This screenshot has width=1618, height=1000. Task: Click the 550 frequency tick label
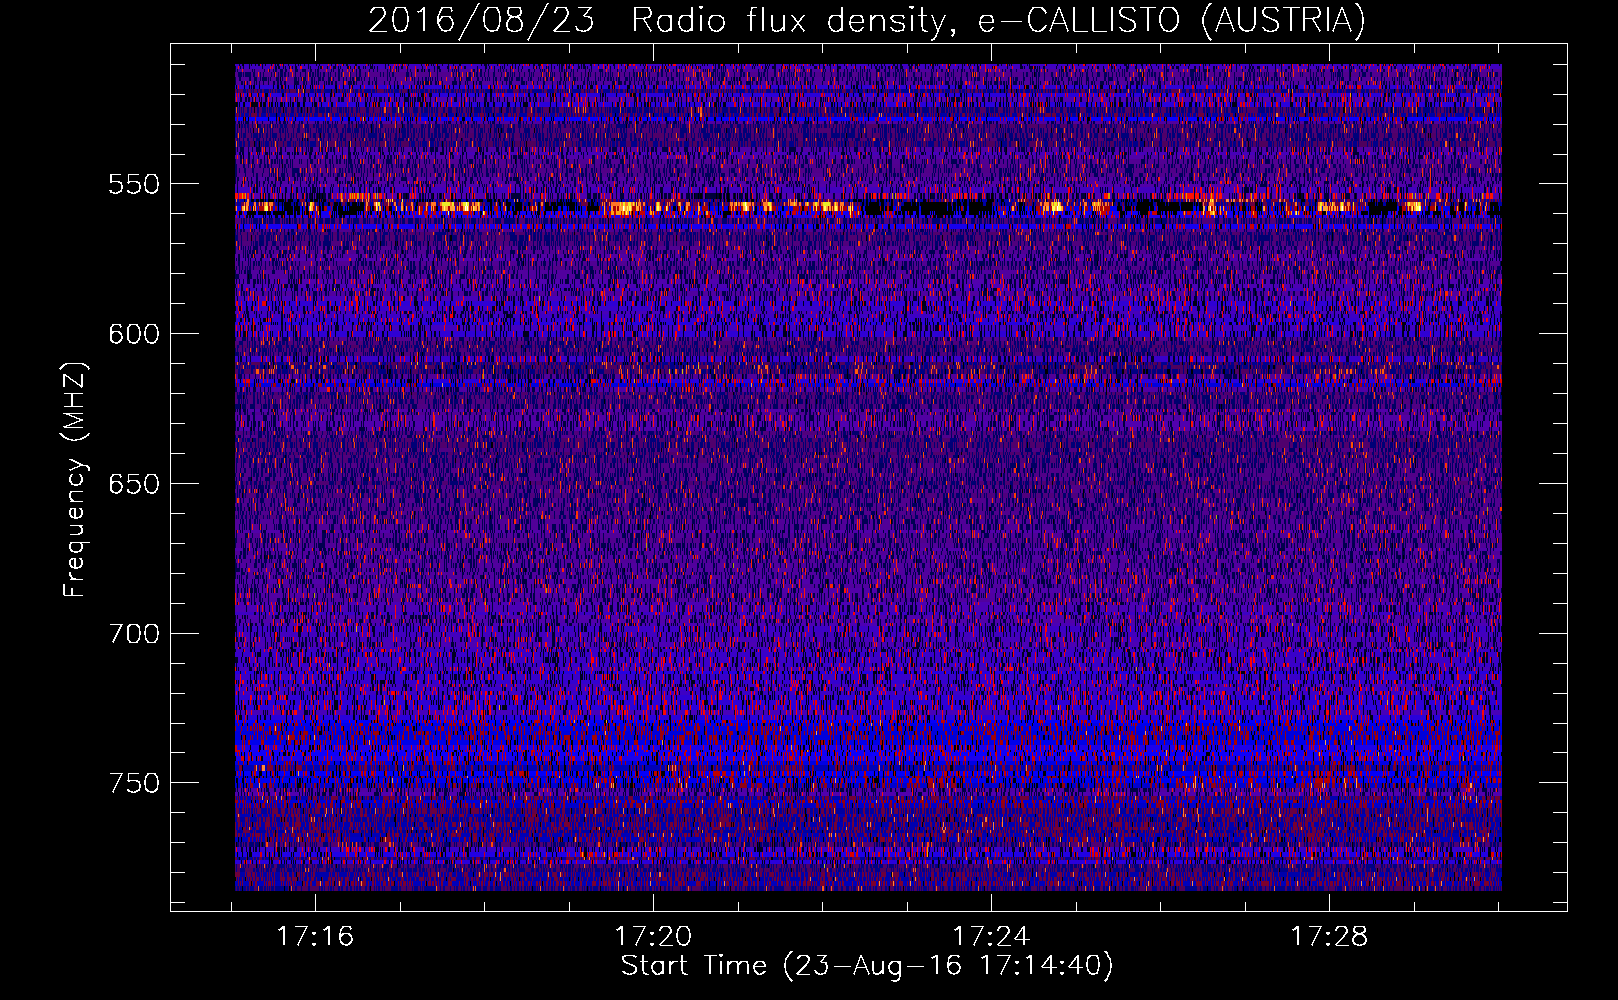(x=134, y=184)
